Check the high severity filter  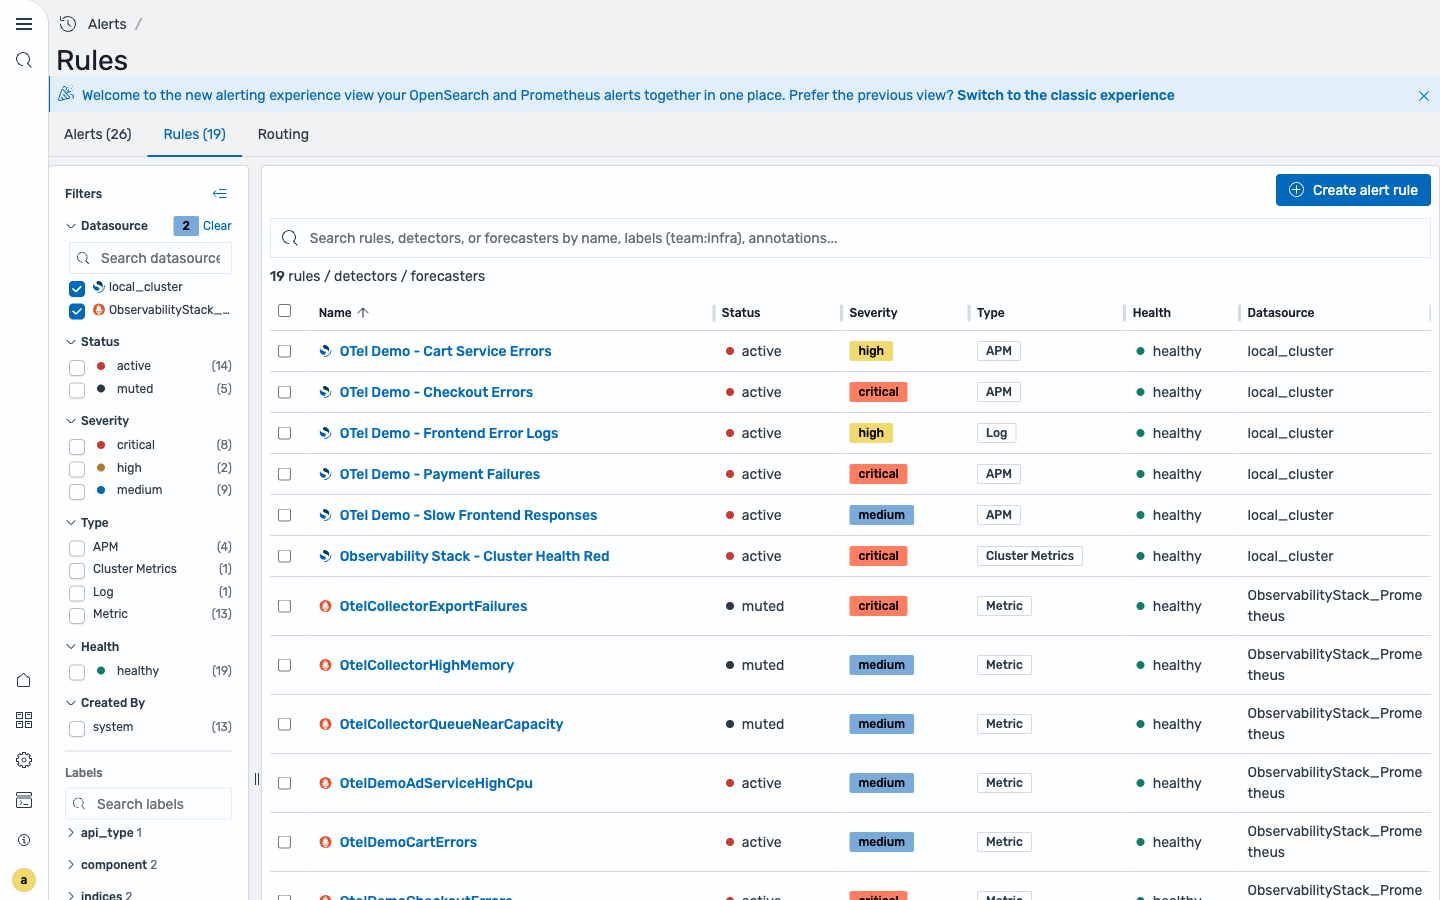[77, 469]
